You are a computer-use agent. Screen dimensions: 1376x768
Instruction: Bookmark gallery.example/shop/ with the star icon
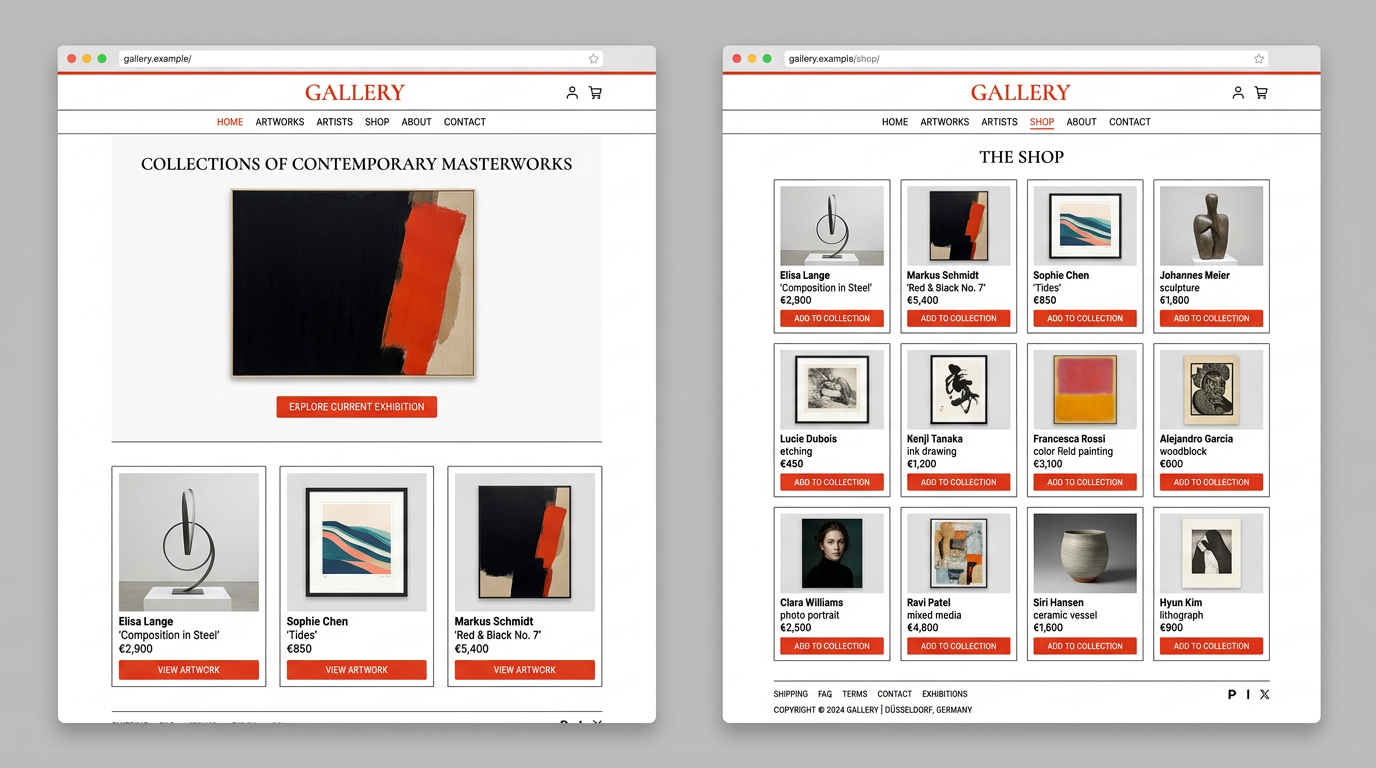pos(1259,59)
